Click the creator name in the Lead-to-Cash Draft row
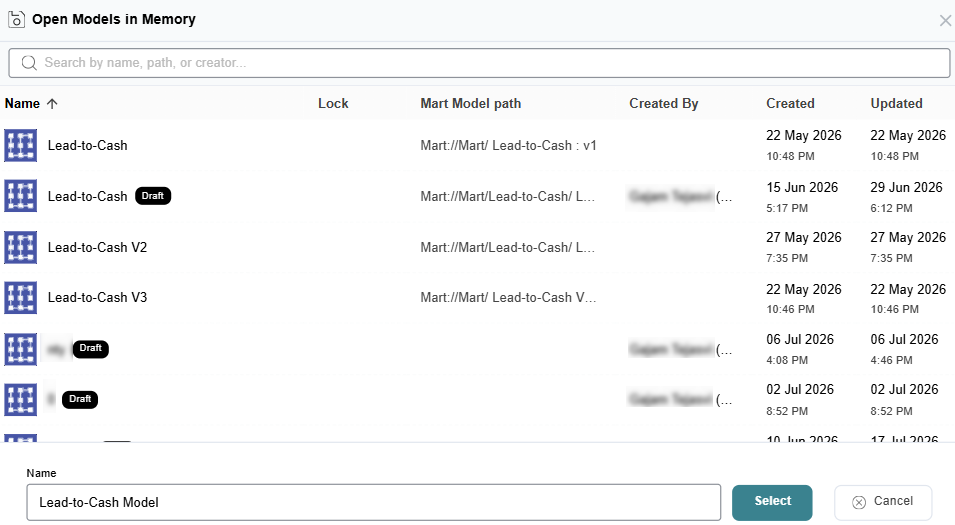This screenshot has width=955, height=525. [681, 197]
